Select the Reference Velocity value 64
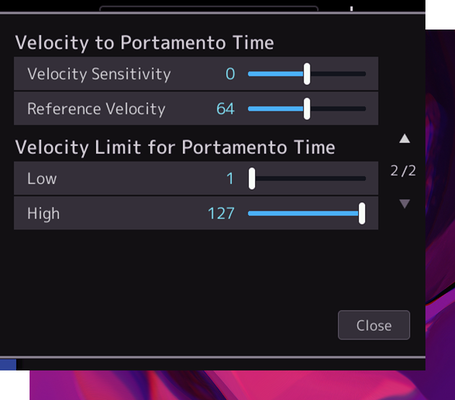This screenshot has width=455, height=400. coord(226,109)
